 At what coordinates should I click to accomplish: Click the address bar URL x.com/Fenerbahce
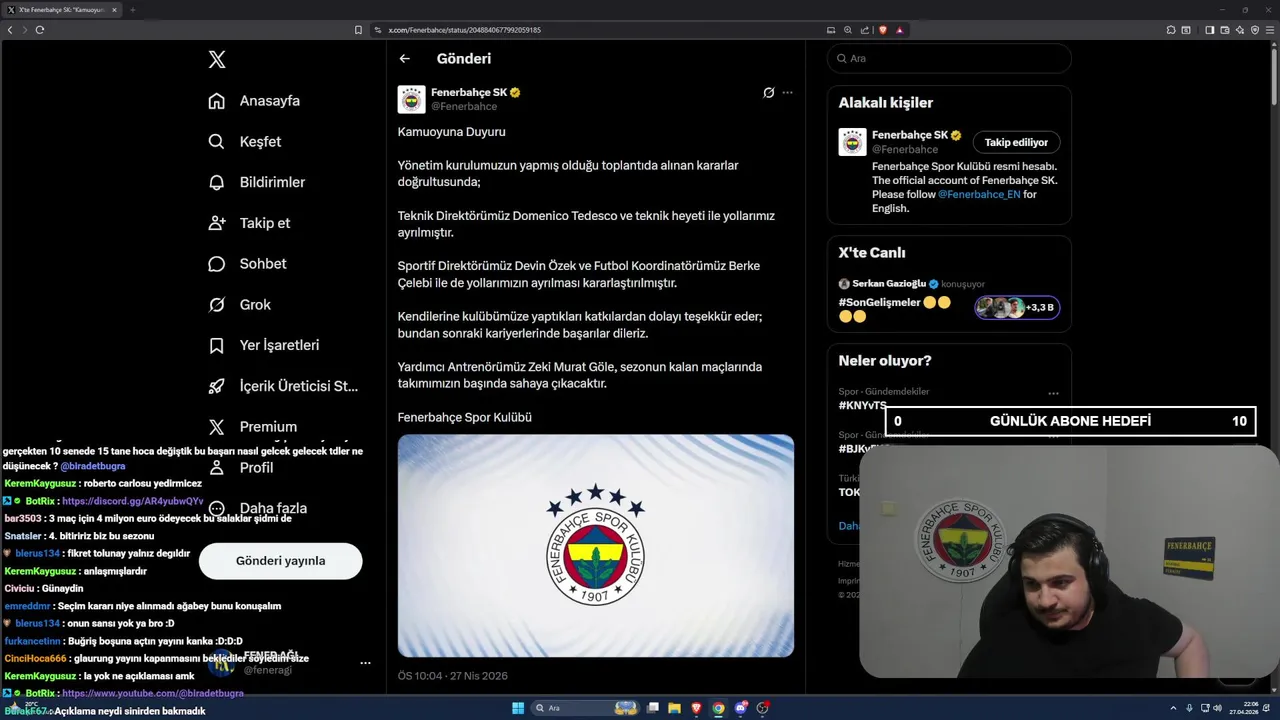coord(464,30)
